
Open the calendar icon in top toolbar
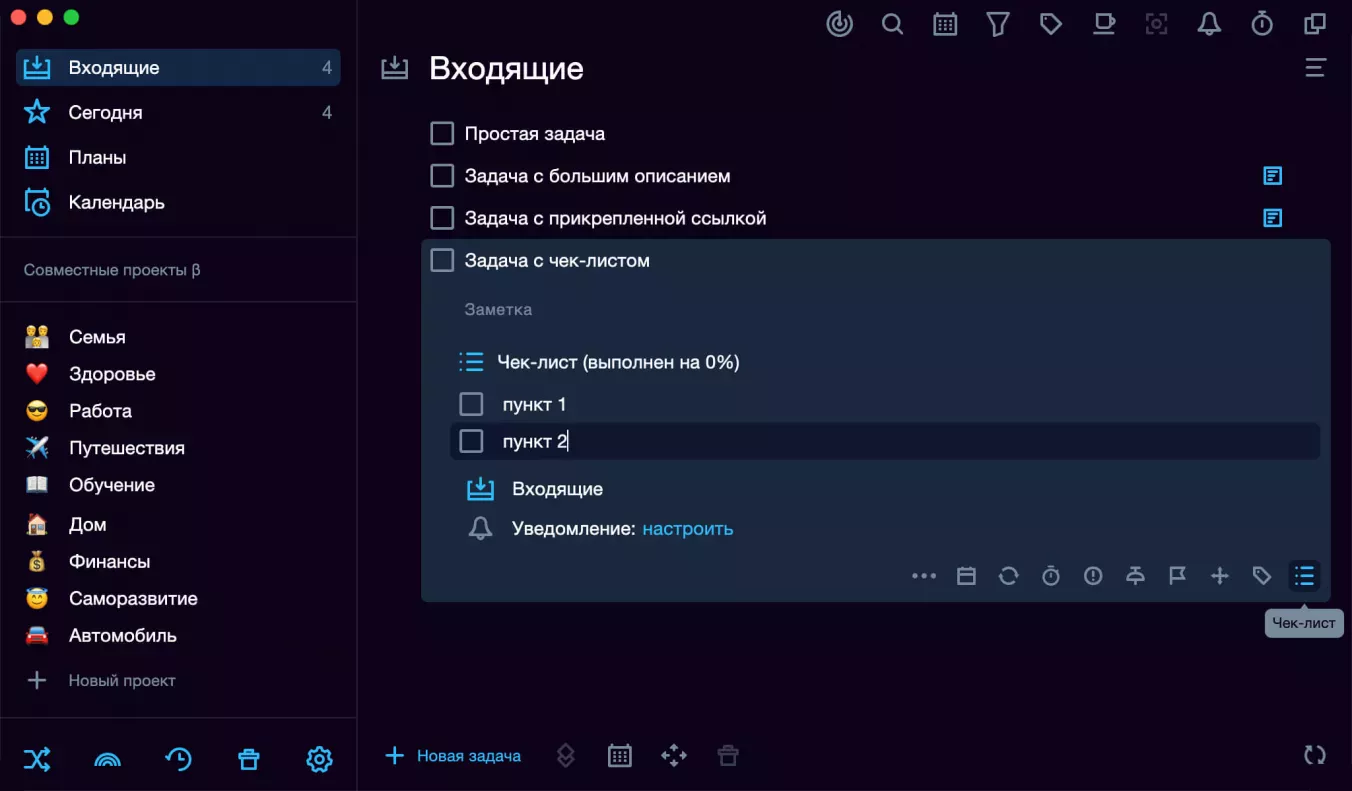coord(945,23)
